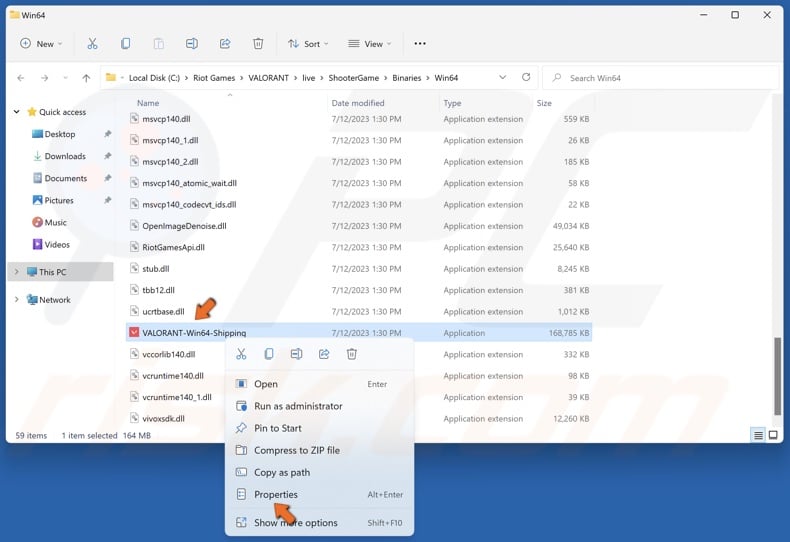Click the Cut icon in the toolbar
790x542 pixels.
[x=92, y=44]
